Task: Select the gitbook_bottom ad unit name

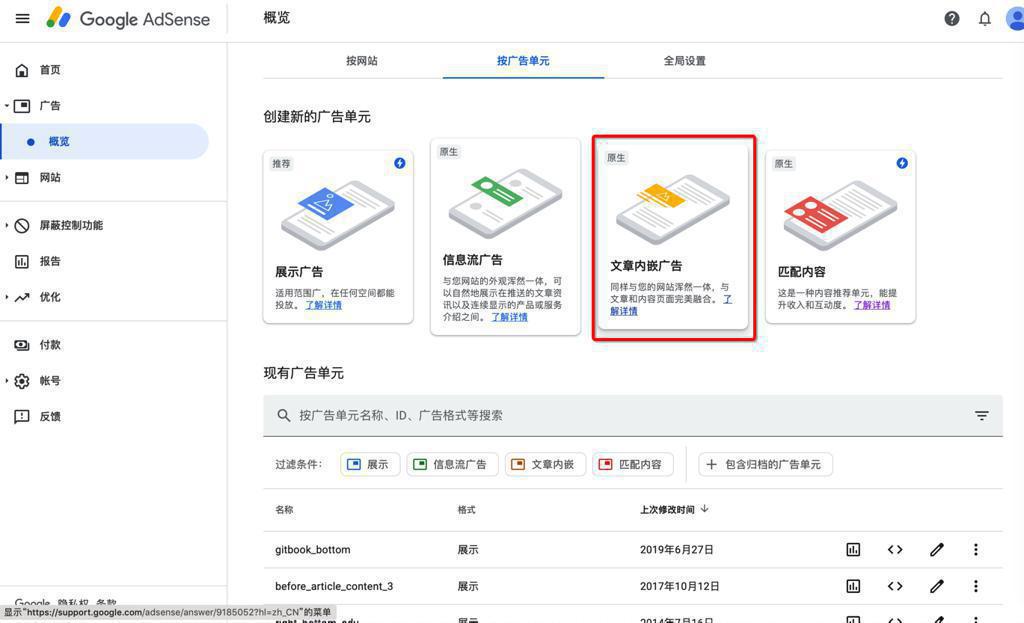Action: tap(313, 550)
